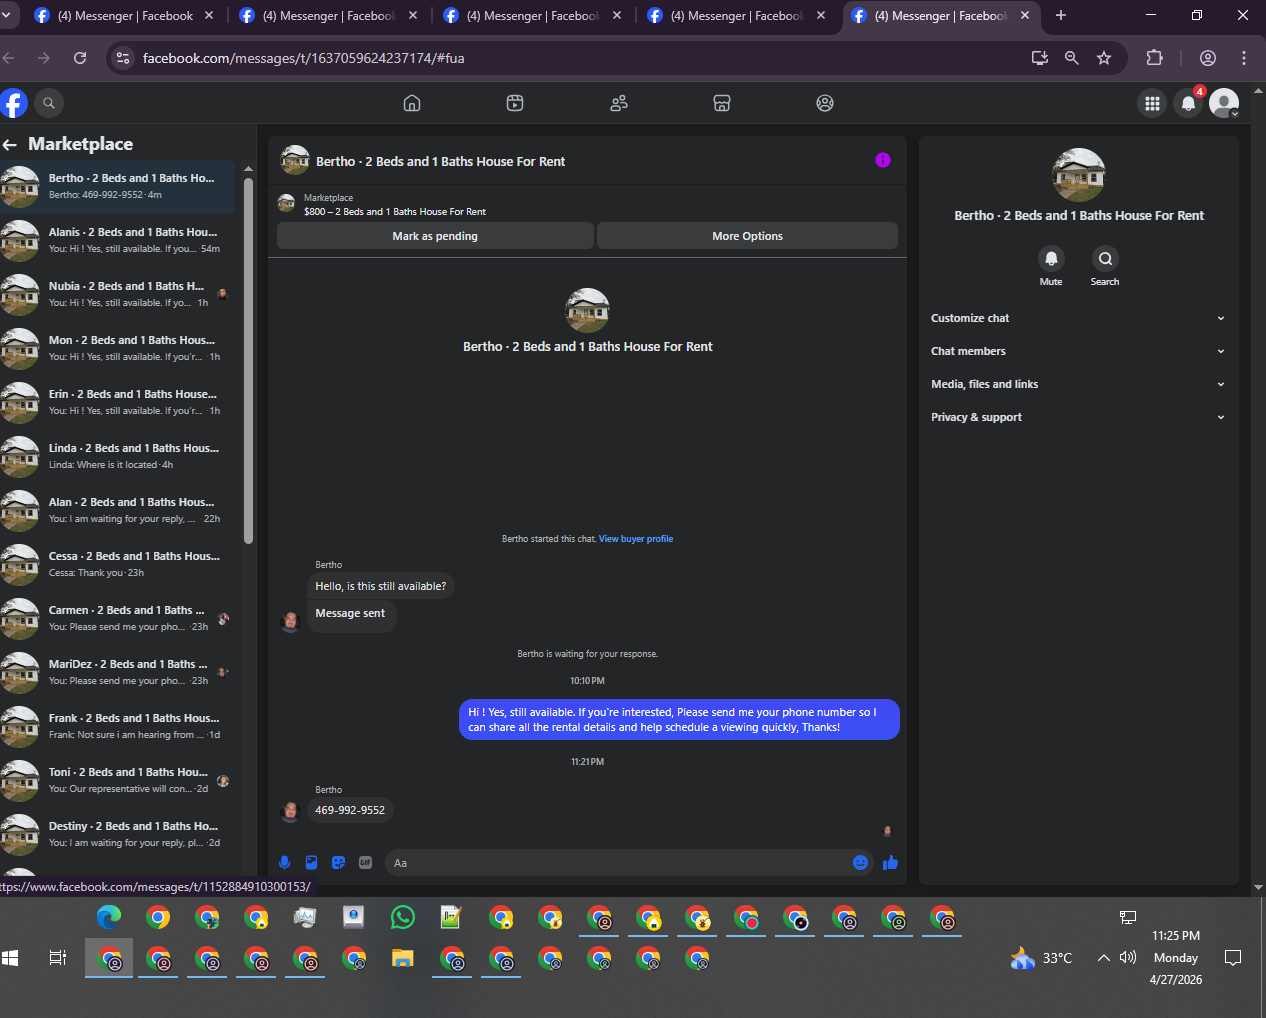The height and width of the screenshot is (1018, 1266).
Task: Open the notifications bell with badge
Action: tap(1188, 103)
